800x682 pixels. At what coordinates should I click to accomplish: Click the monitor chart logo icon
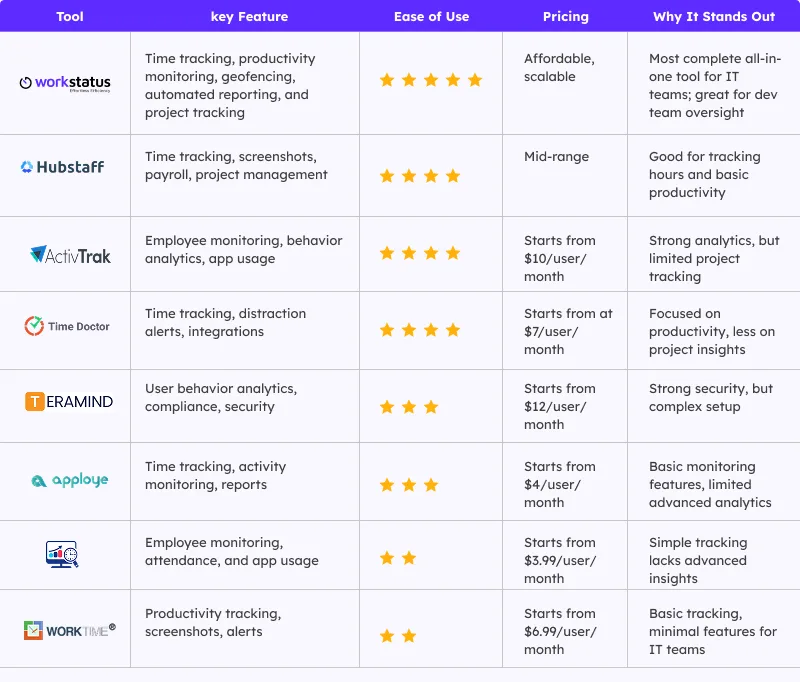point(61,554)
